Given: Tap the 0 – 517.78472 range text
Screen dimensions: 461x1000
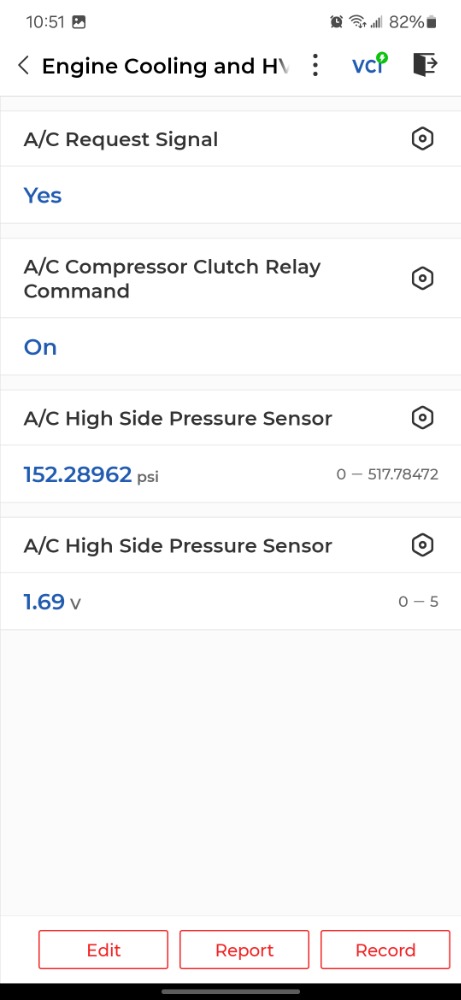Looking at the screenshot, I should pyautogui.click(x=387, y=474).
